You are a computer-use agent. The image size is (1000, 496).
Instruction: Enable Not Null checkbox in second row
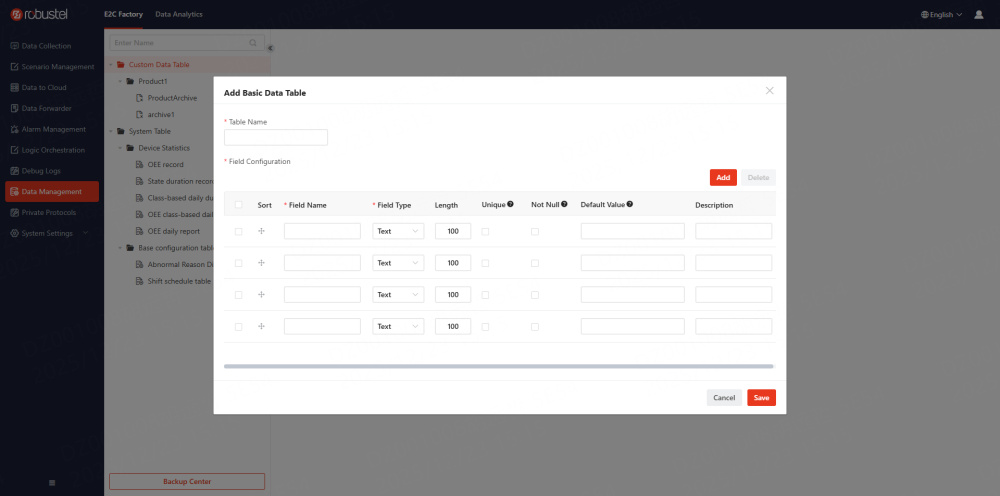coord(535,263)
